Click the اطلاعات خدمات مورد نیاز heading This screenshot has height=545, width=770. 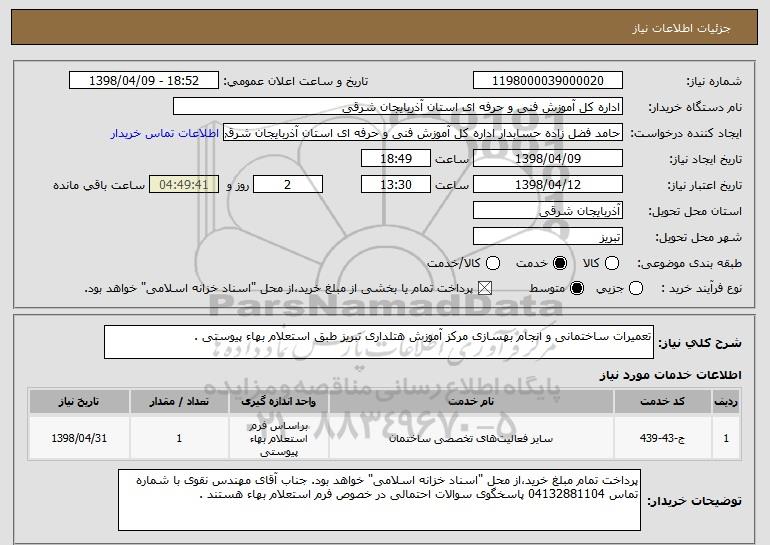tap(670, 375)
